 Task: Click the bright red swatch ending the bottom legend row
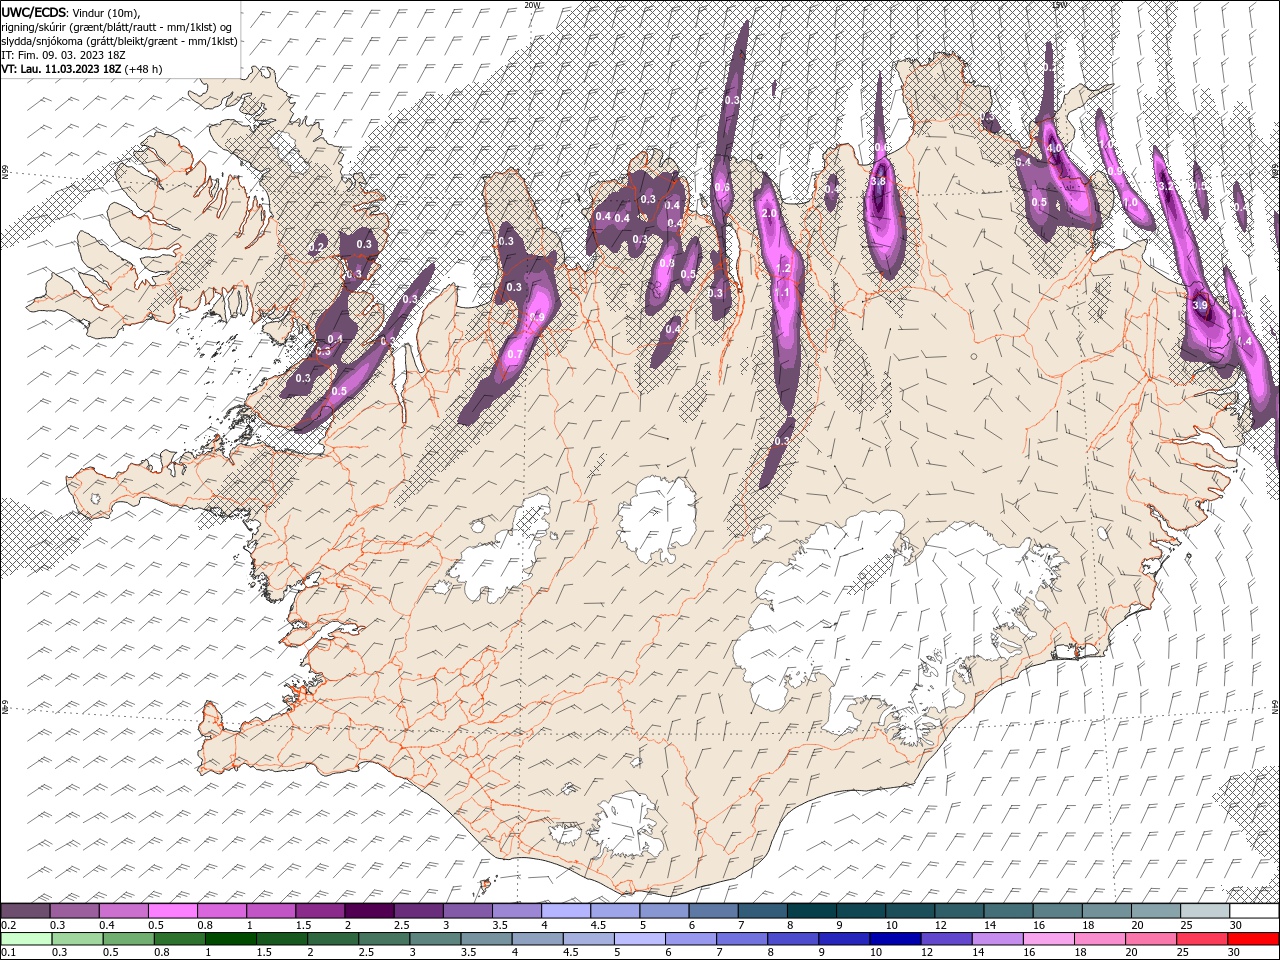[x=1254, y=939]
